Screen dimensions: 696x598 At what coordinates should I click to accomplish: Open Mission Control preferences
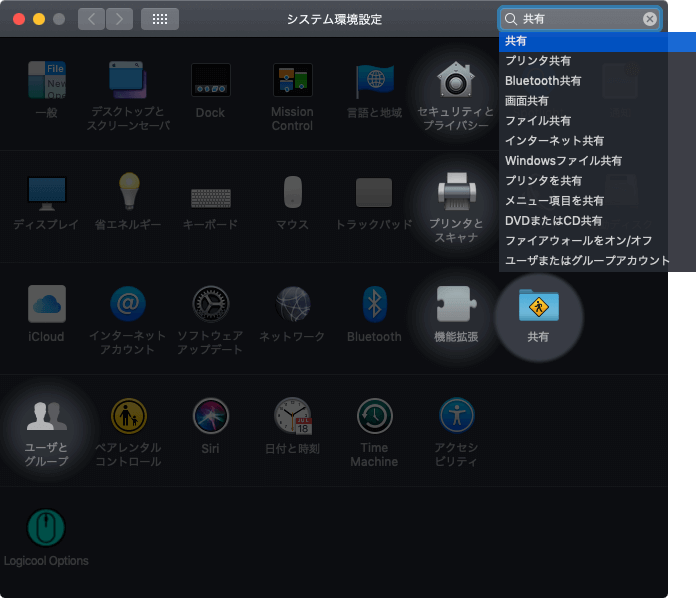293,80
